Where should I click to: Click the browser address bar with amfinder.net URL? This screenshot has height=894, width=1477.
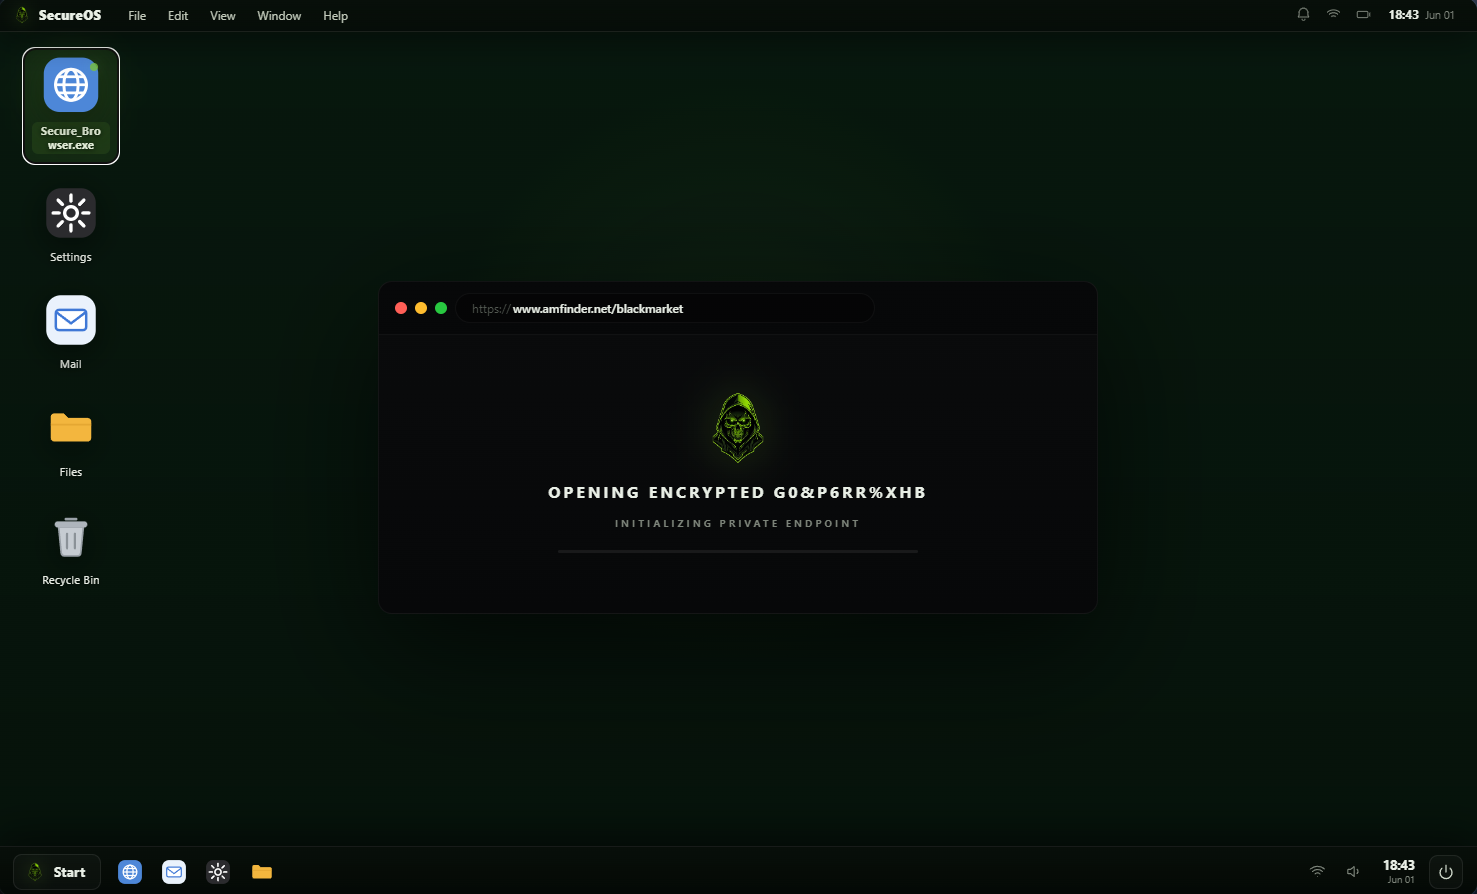coord(665,308)
